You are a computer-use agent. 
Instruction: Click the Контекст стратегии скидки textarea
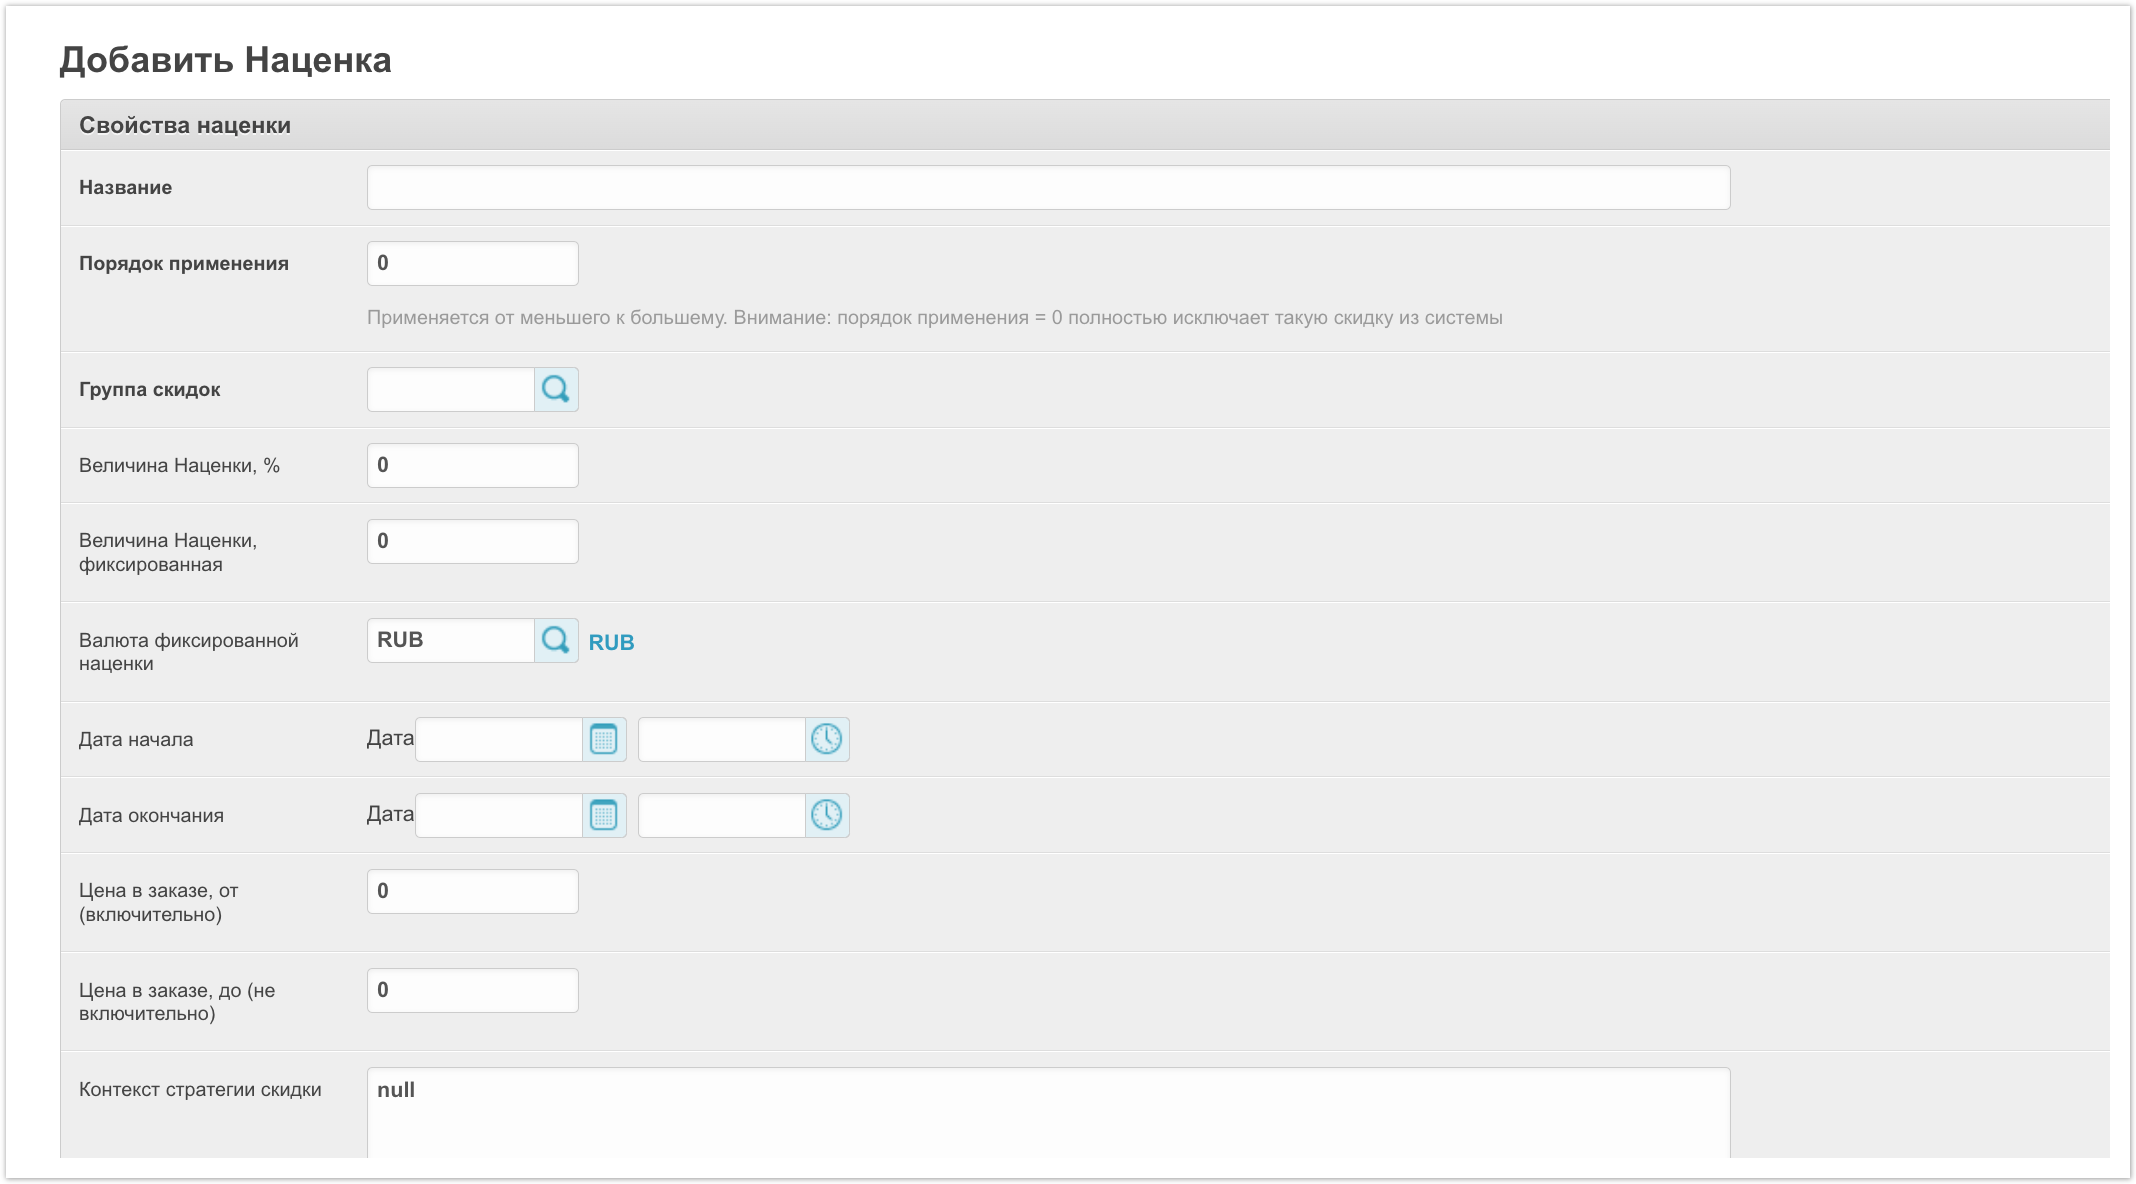pos(1047,1112)
